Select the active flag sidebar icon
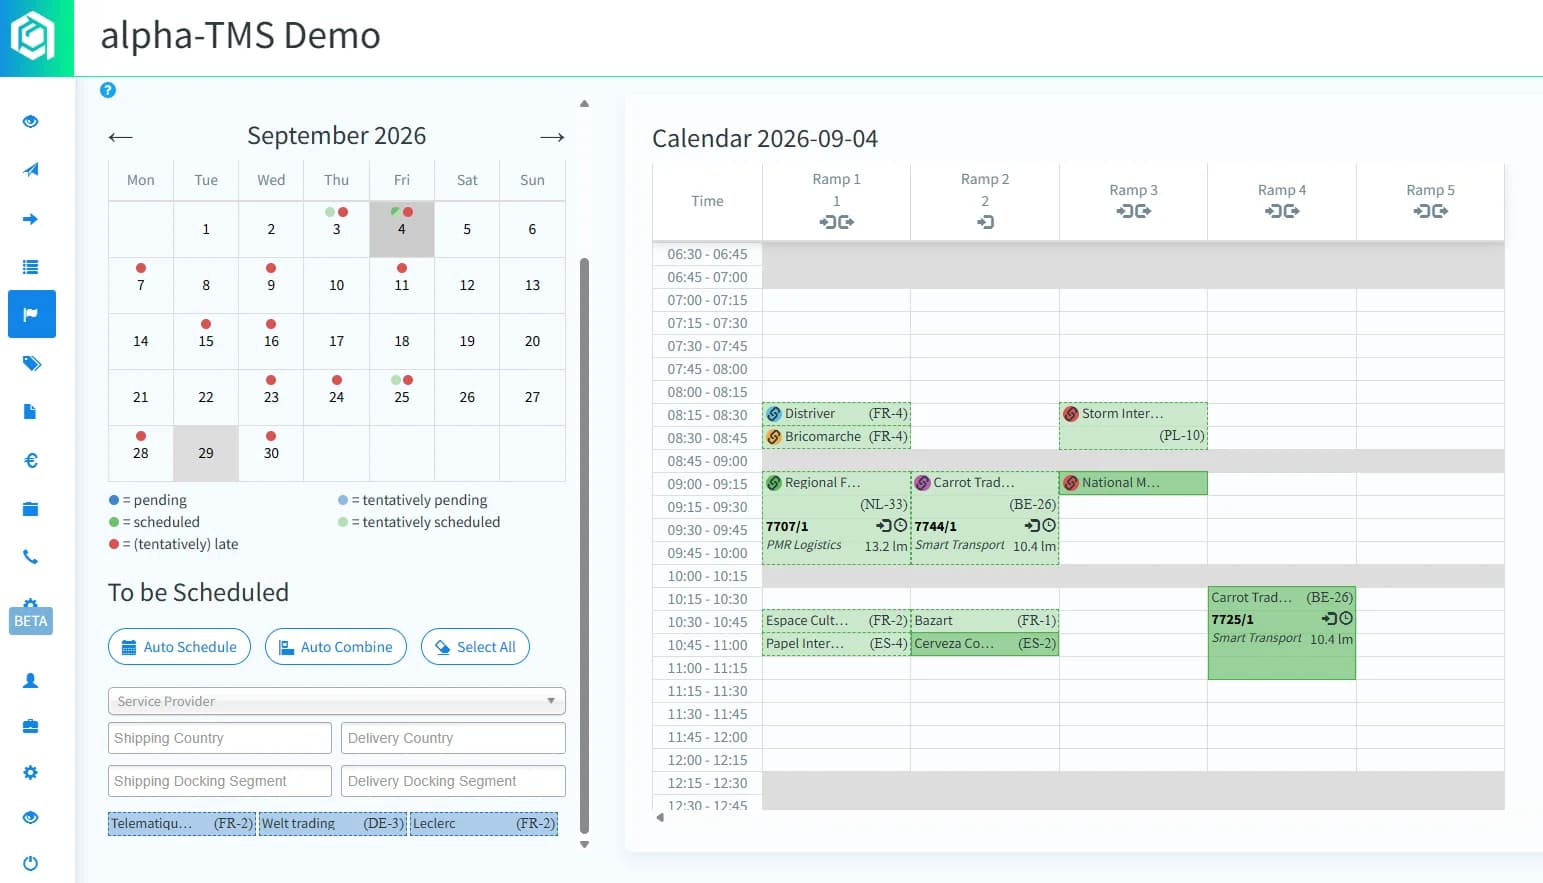 [32, 314]
